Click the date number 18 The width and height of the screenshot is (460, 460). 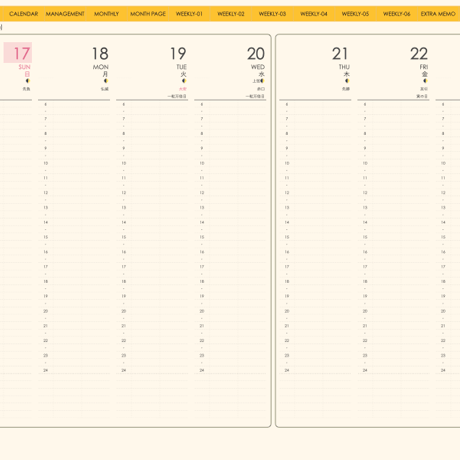pyautogui.click(x=100, y=54)
